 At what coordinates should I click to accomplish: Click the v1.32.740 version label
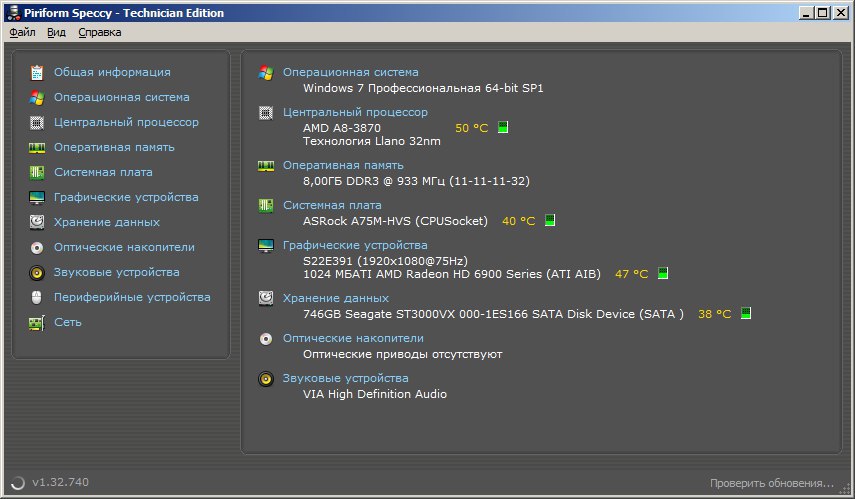[x=61, y=483]
